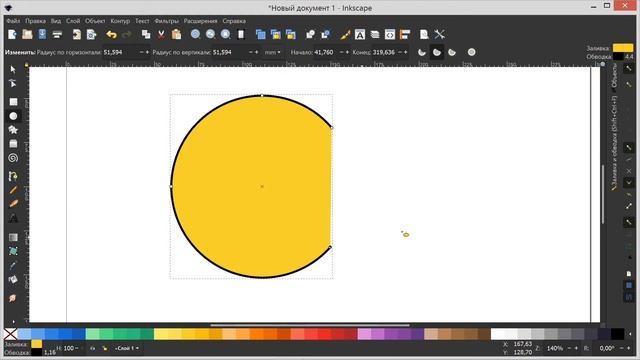Zoom to fit page icon
This screenshot has width=640, height=360.
tap(226, 35)
